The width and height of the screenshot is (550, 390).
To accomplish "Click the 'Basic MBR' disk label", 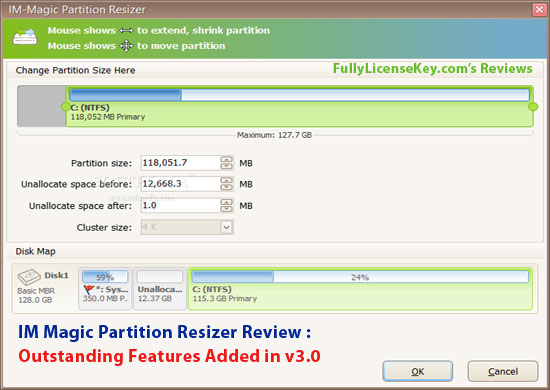I will pyautogui.click(x=36, y=291).
